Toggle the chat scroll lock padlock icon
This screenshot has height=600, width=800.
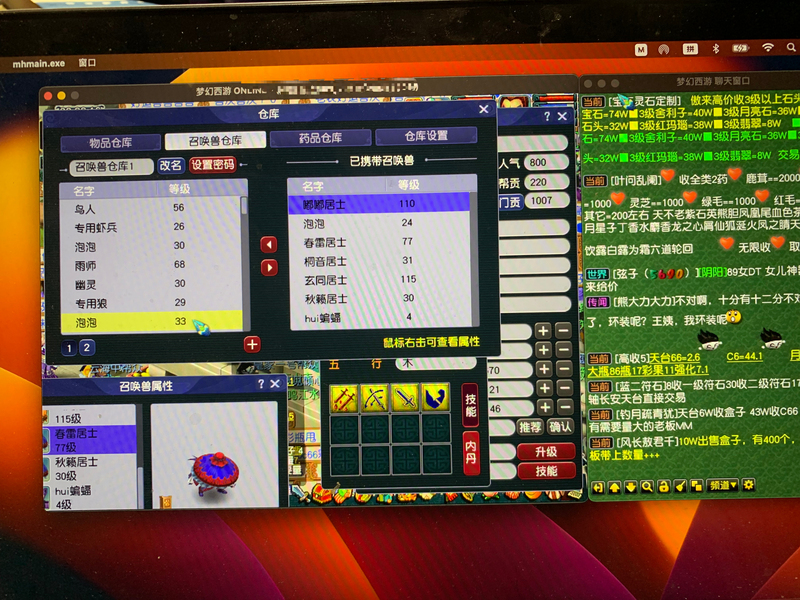click(663, 486)
